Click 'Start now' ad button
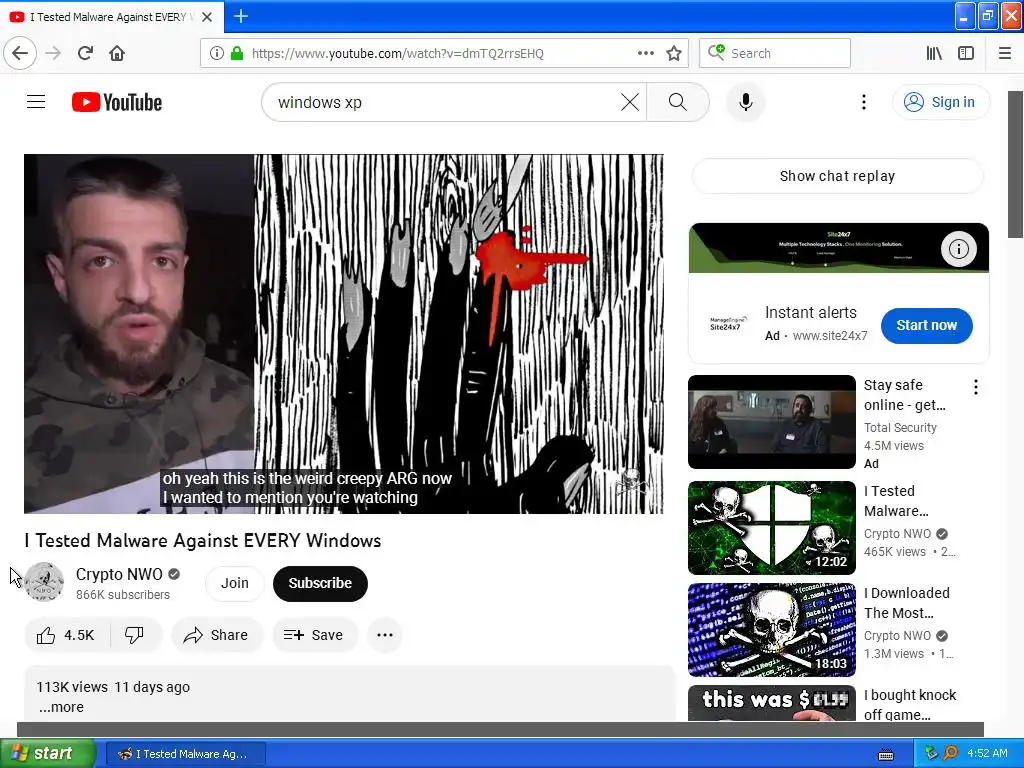 926,325
